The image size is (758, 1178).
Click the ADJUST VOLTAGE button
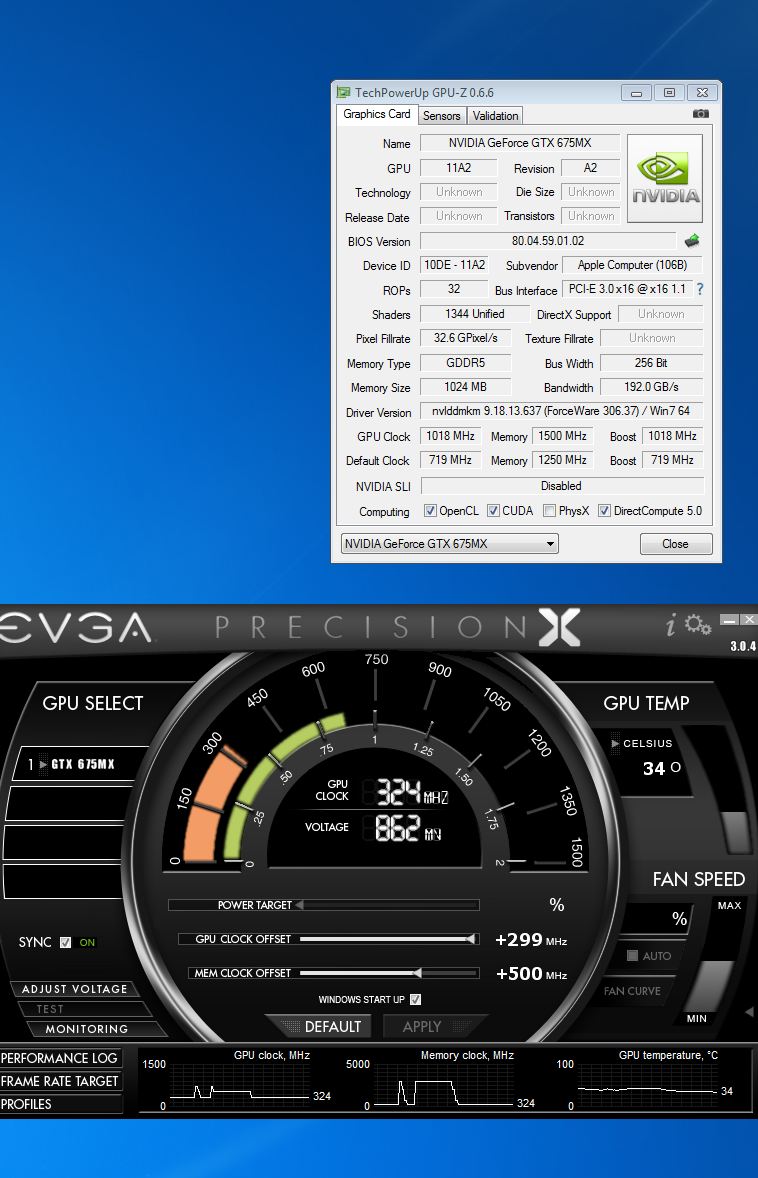click(74, 989)
